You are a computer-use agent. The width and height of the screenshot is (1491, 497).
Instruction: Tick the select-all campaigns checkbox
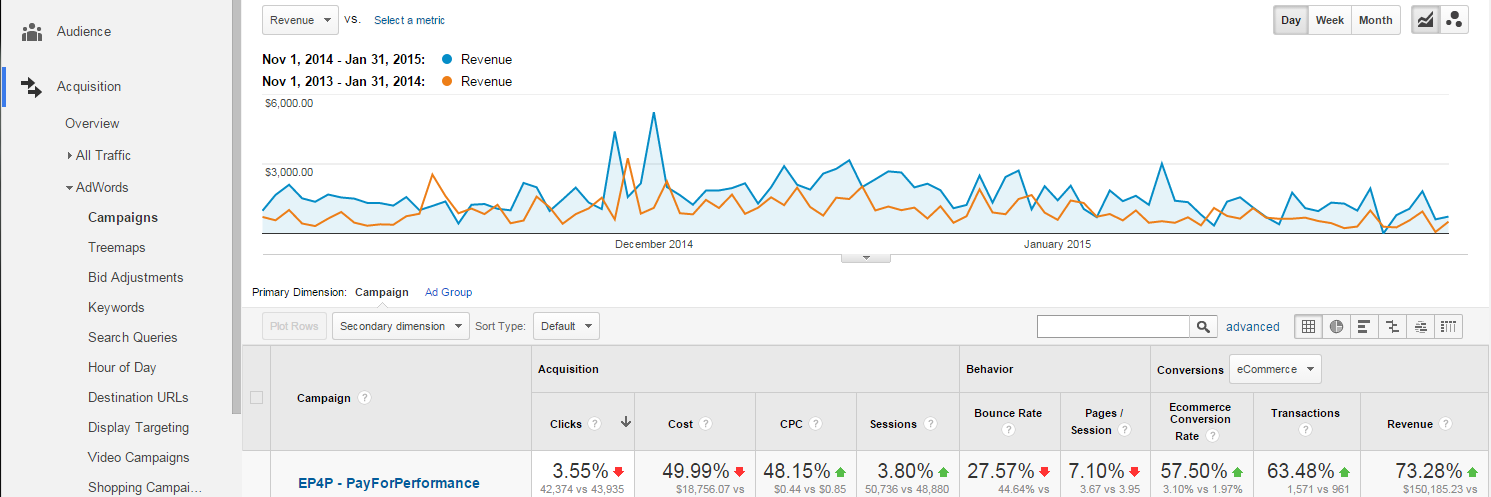tap(256, 398)
